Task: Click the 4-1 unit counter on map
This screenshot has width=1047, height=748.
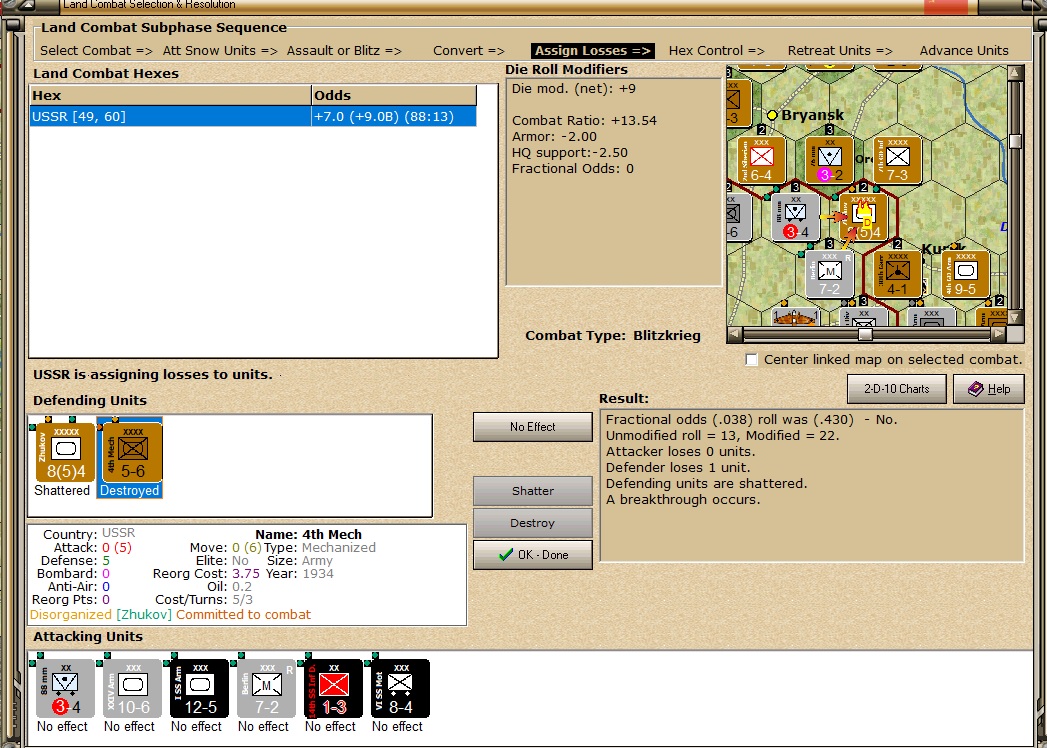Action: click(x=897, y=274)
